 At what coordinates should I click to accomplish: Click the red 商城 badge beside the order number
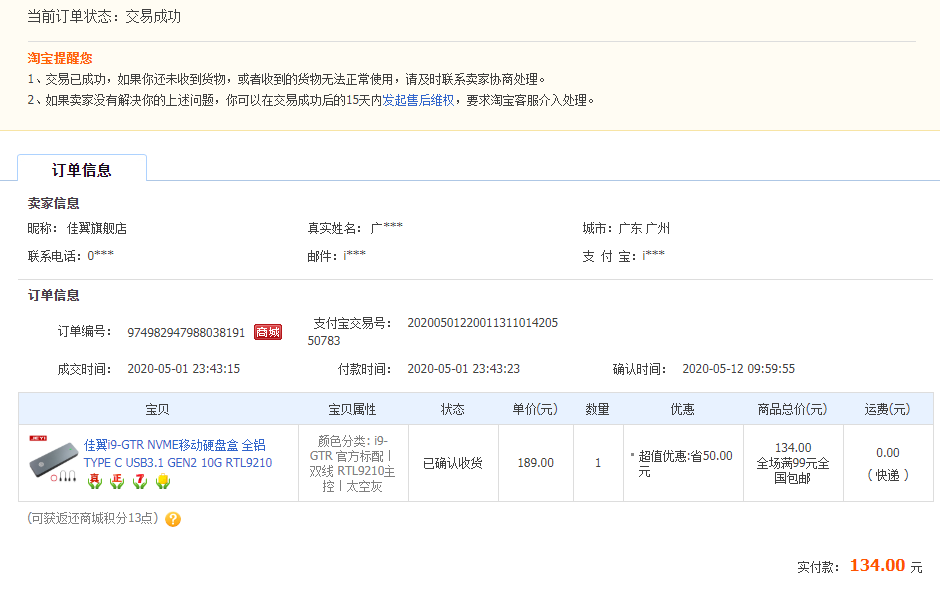(x=267, y=332)
